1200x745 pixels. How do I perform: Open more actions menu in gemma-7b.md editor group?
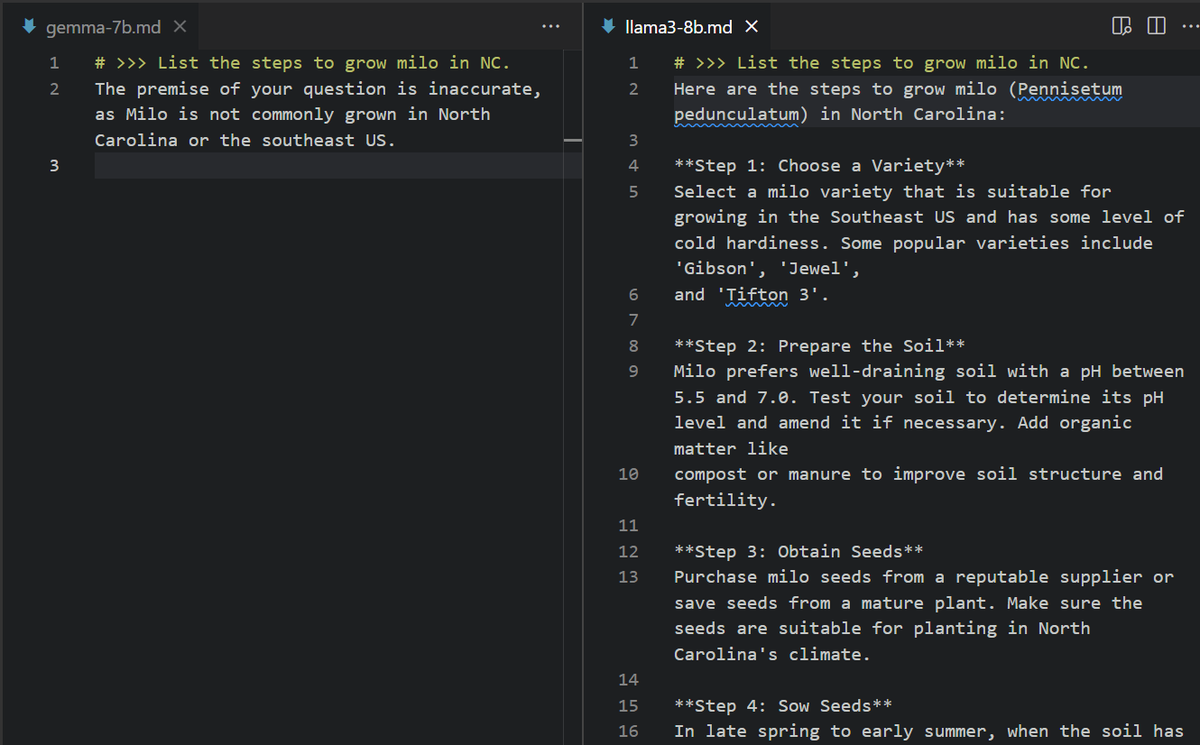(x=549, y=27)
